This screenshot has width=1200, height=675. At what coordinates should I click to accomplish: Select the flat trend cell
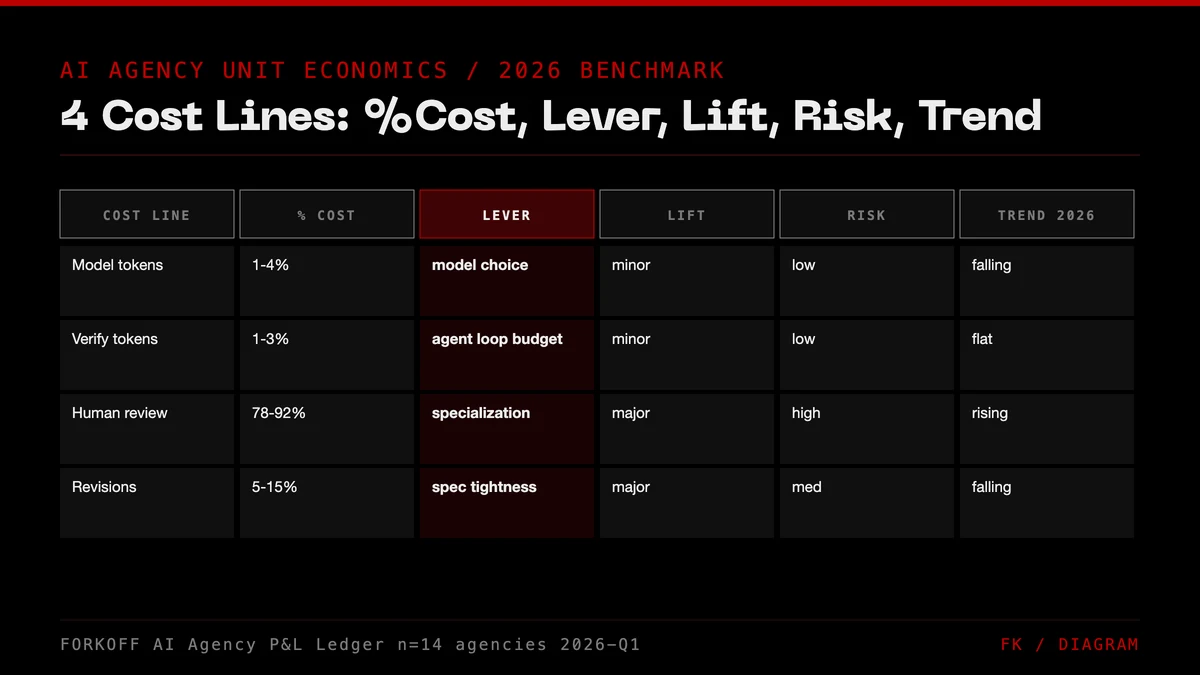(x=1047, y=355)
